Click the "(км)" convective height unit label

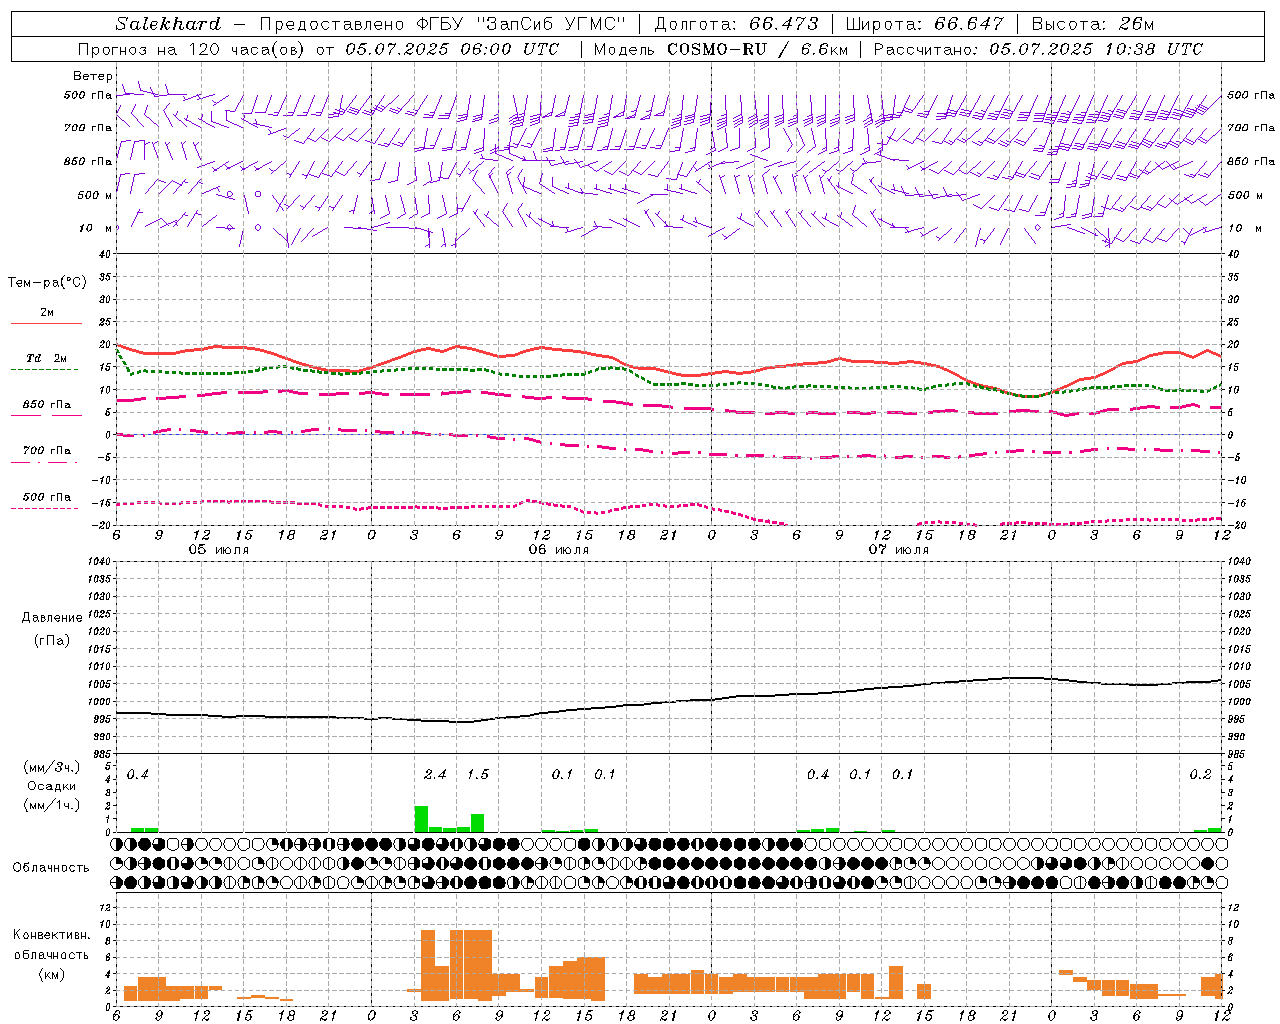pyautogui.click(x=51, y=973)
